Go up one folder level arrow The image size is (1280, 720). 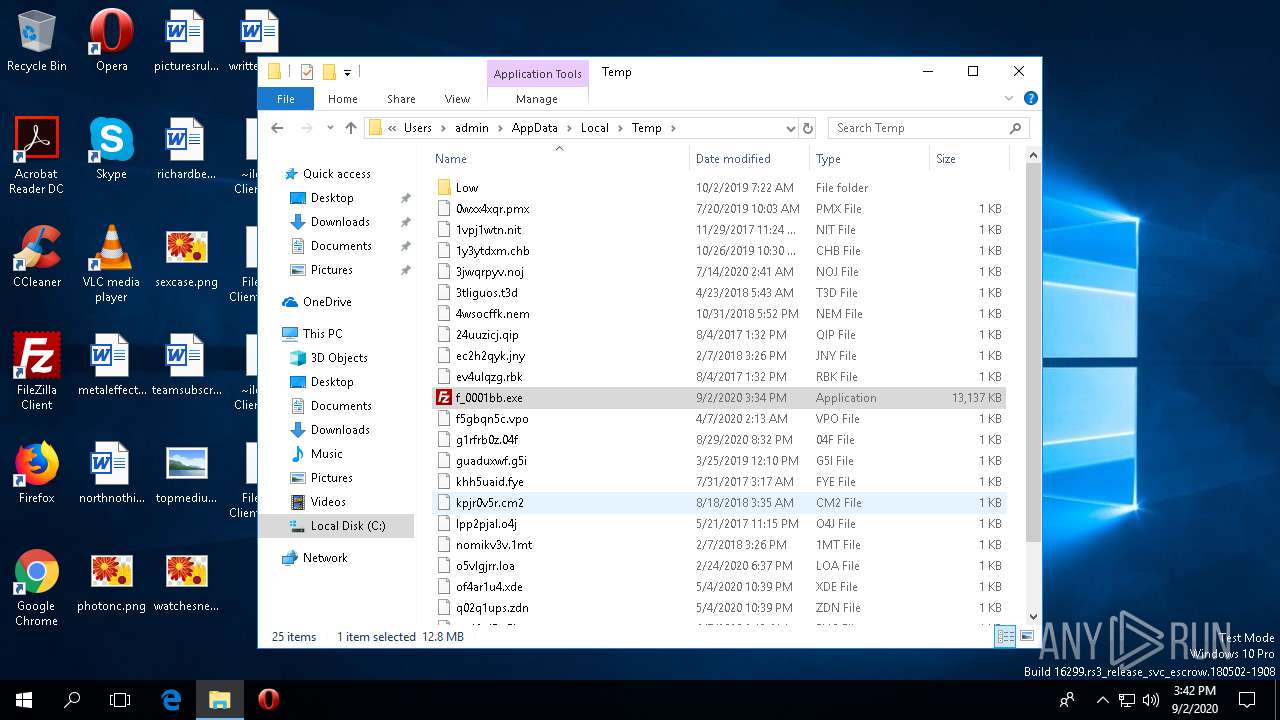click(x=350, y=128)
